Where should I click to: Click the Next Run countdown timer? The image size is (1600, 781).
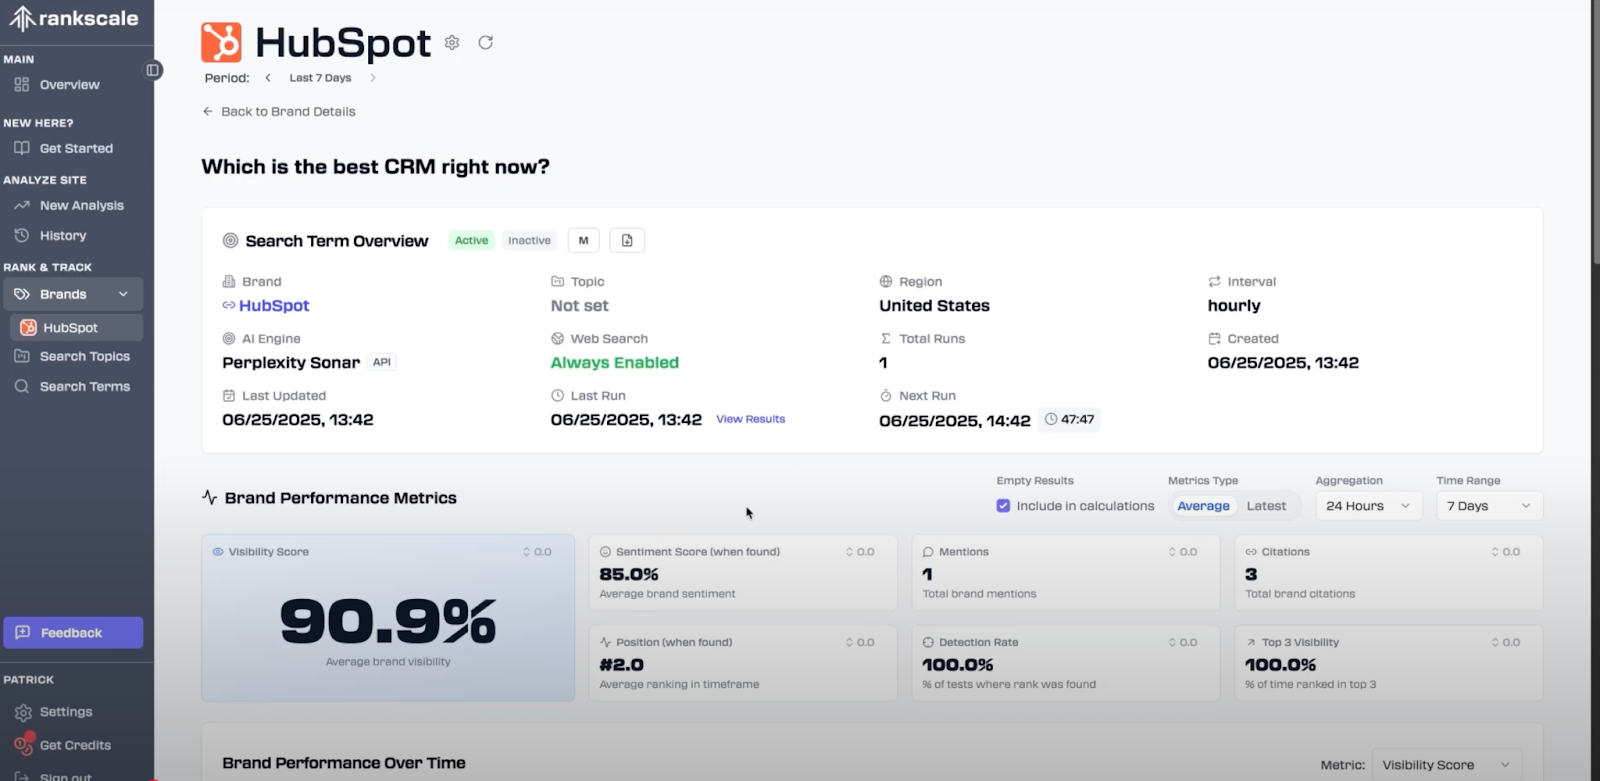tap(1069, 420)
